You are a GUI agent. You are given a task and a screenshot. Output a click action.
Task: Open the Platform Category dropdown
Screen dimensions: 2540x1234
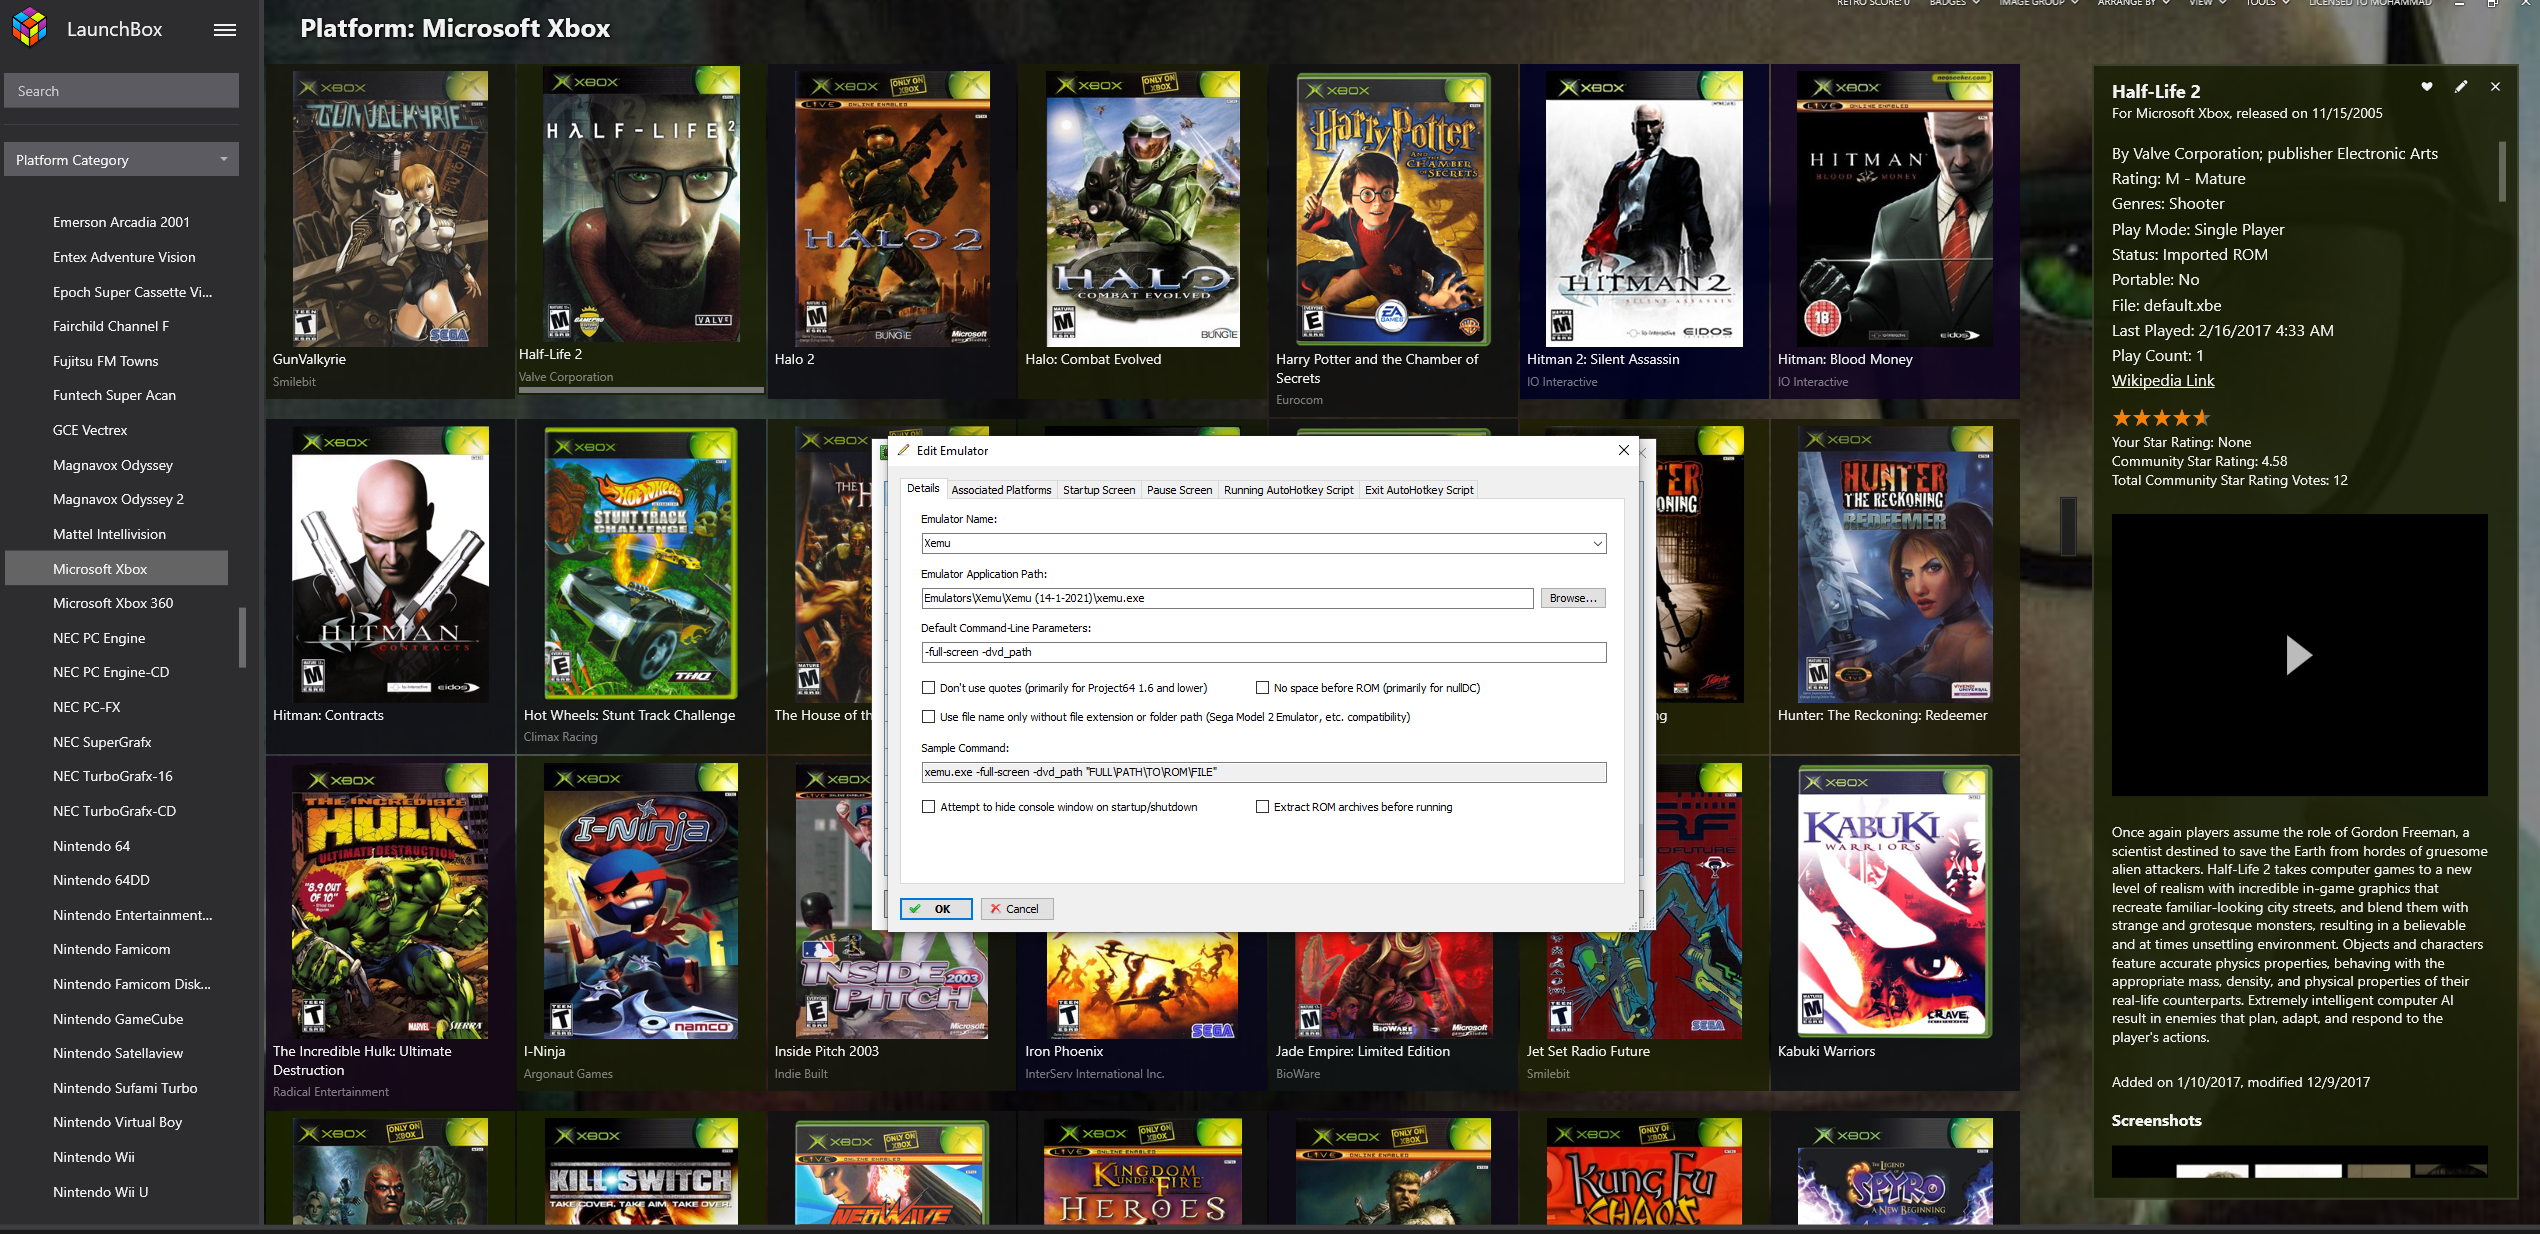click(x=121, y=160)
